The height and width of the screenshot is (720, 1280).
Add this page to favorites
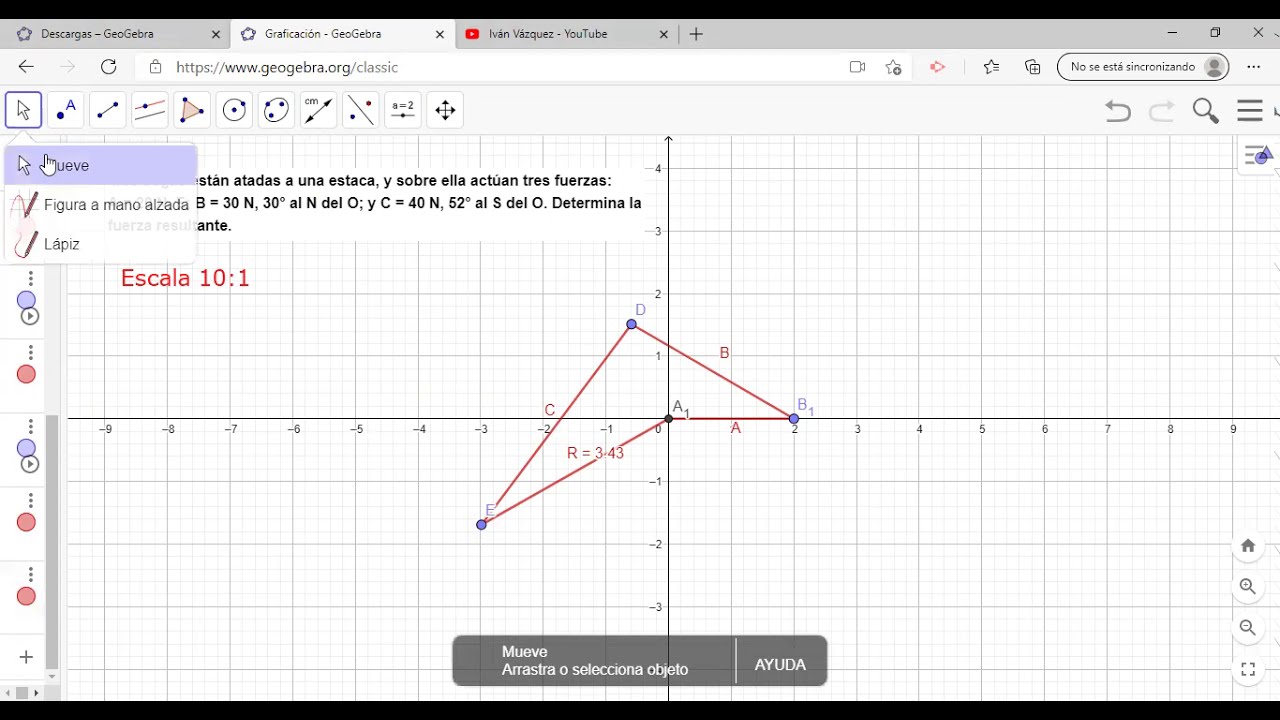coord(893,67)
